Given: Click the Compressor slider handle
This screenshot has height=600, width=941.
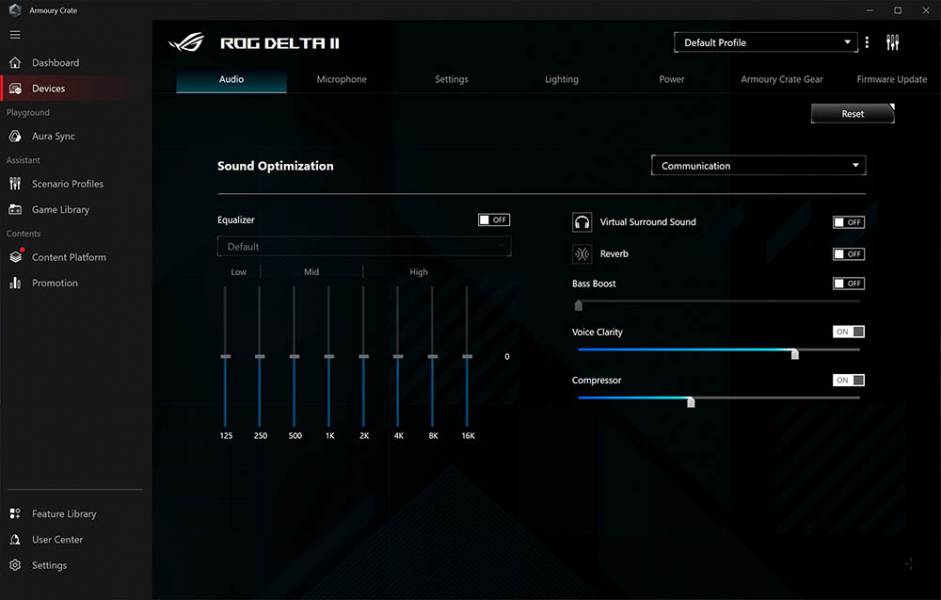Looking at the screenshot, I should 691,402.
